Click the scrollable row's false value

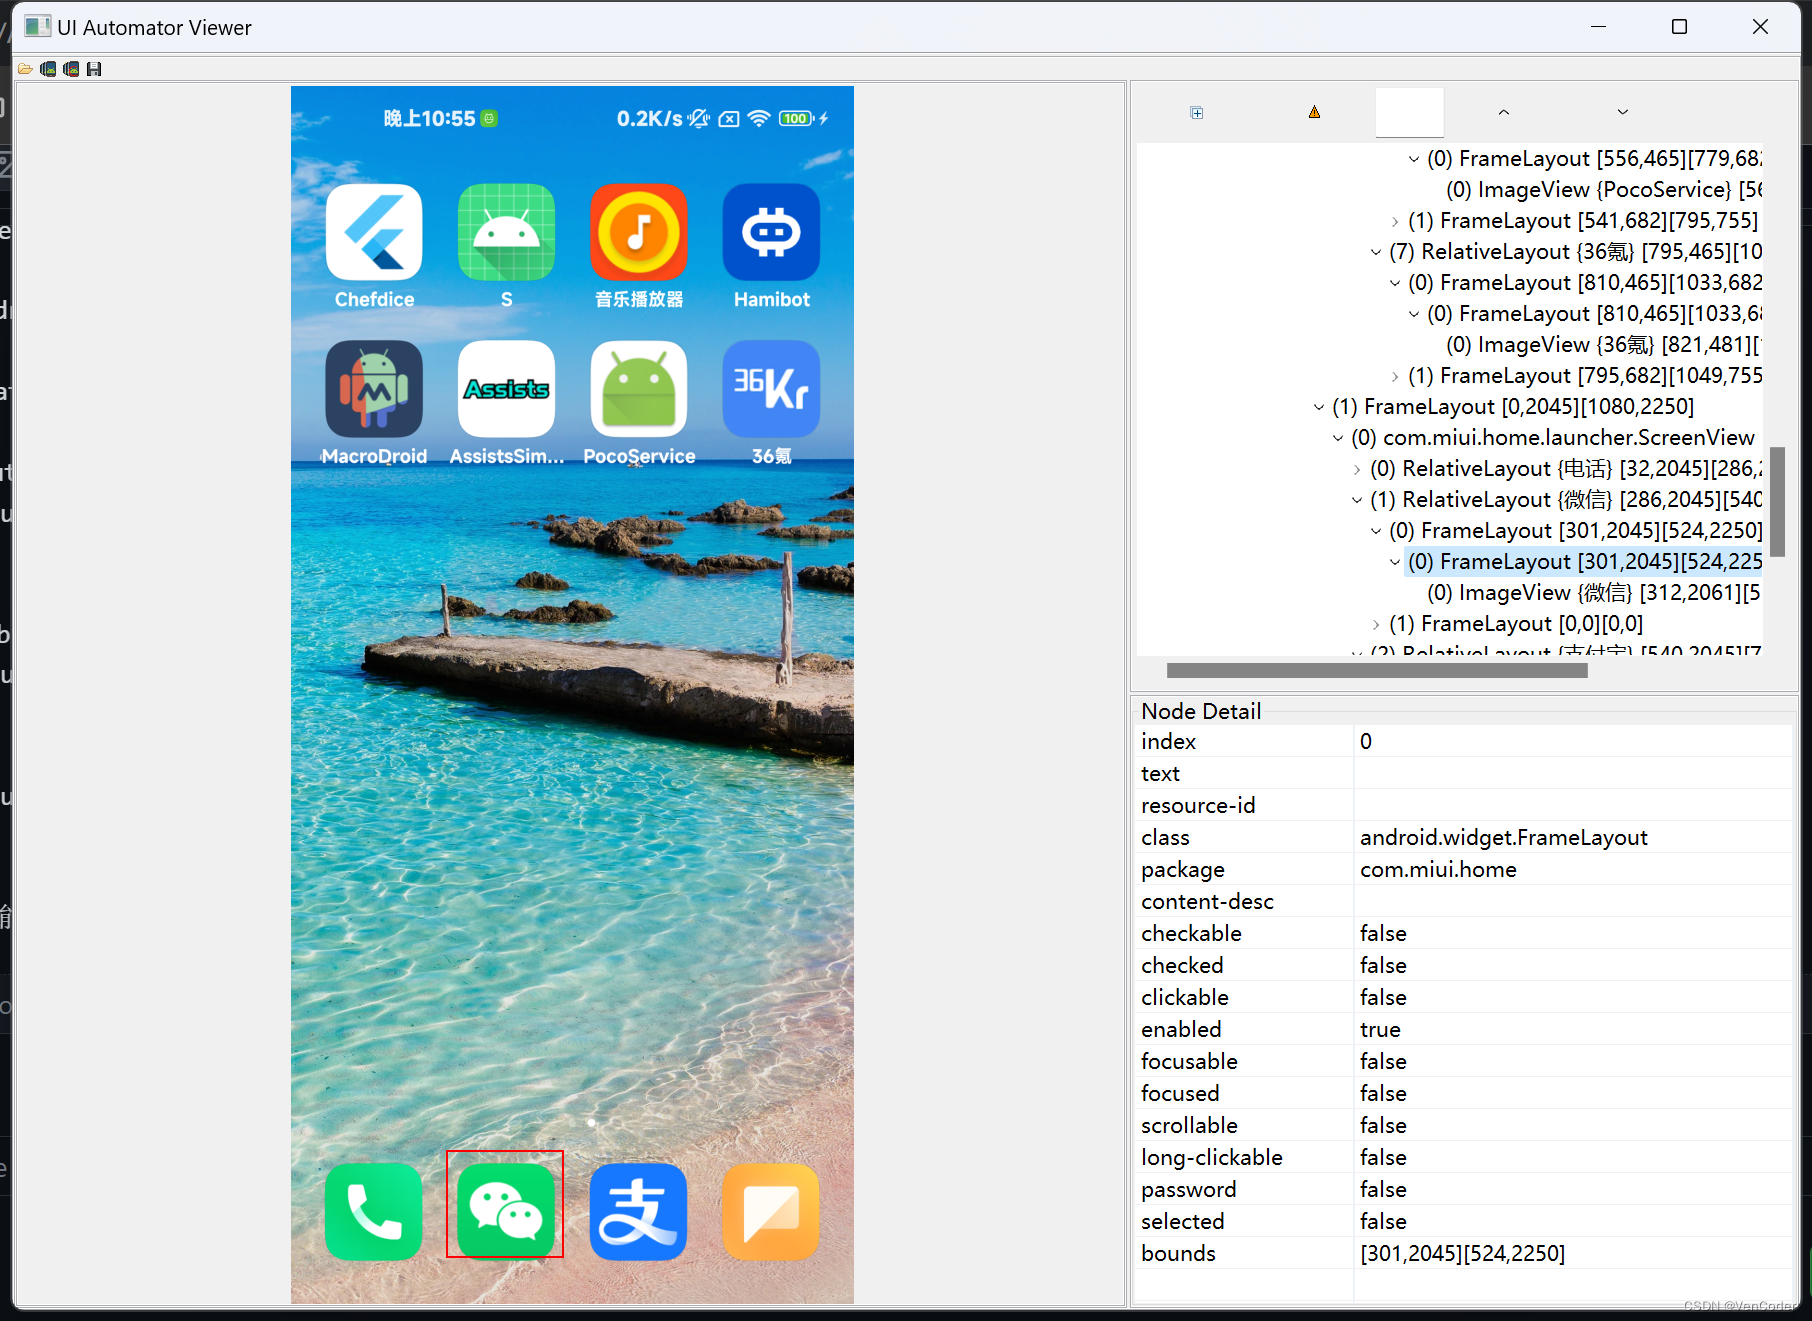[x=1383, y=1125]
